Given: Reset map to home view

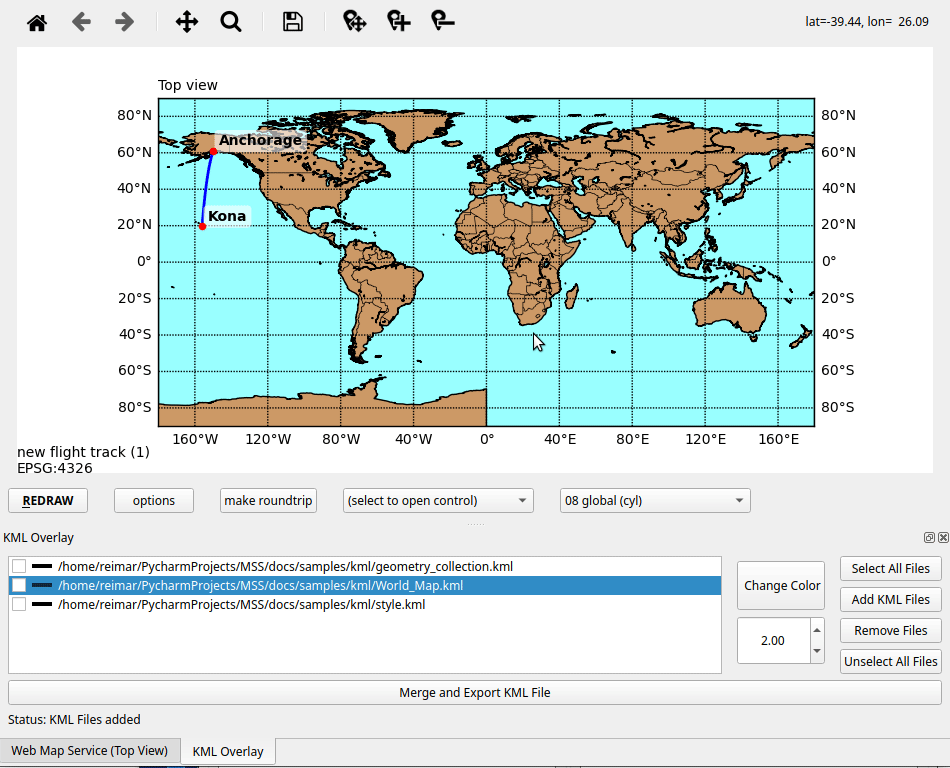Looking at the screenshot, I should coord(37,22).
